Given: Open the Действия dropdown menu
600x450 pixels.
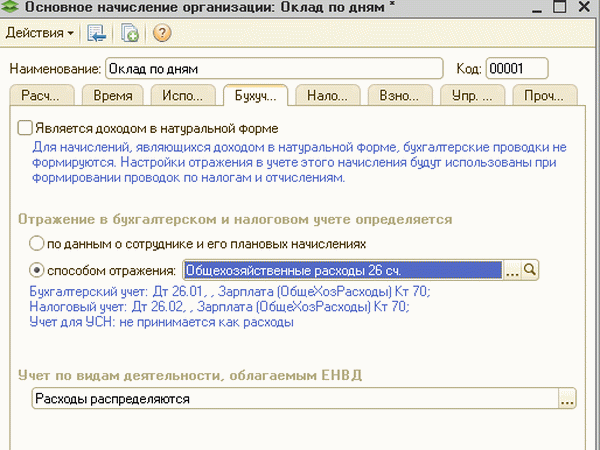Looking at the screenshot, I should tap(40, 33).
